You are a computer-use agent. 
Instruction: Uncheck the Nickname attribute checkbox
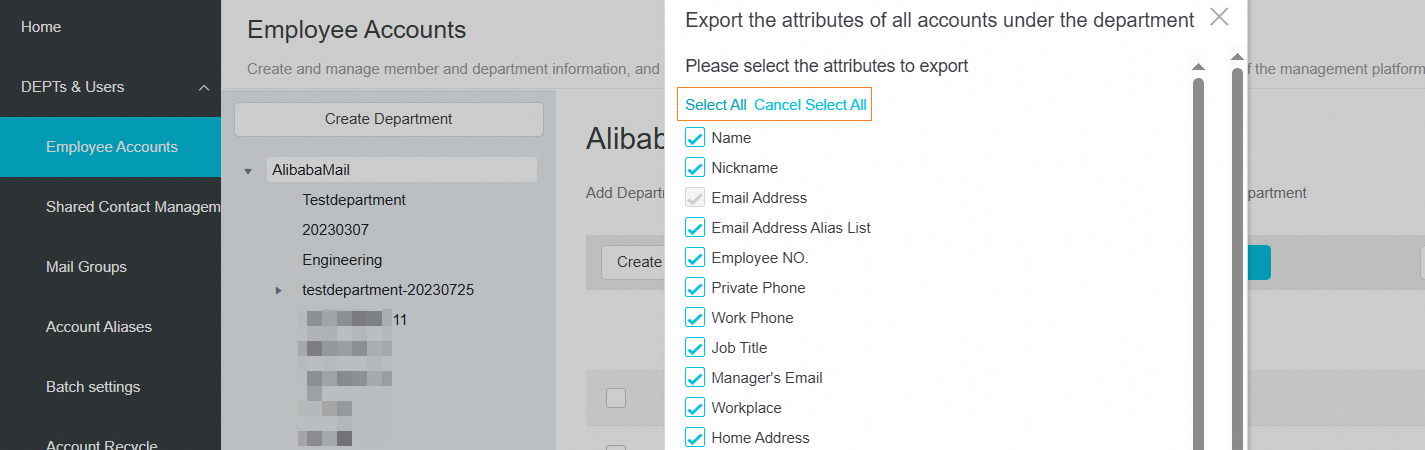click(x=695, y=168)
